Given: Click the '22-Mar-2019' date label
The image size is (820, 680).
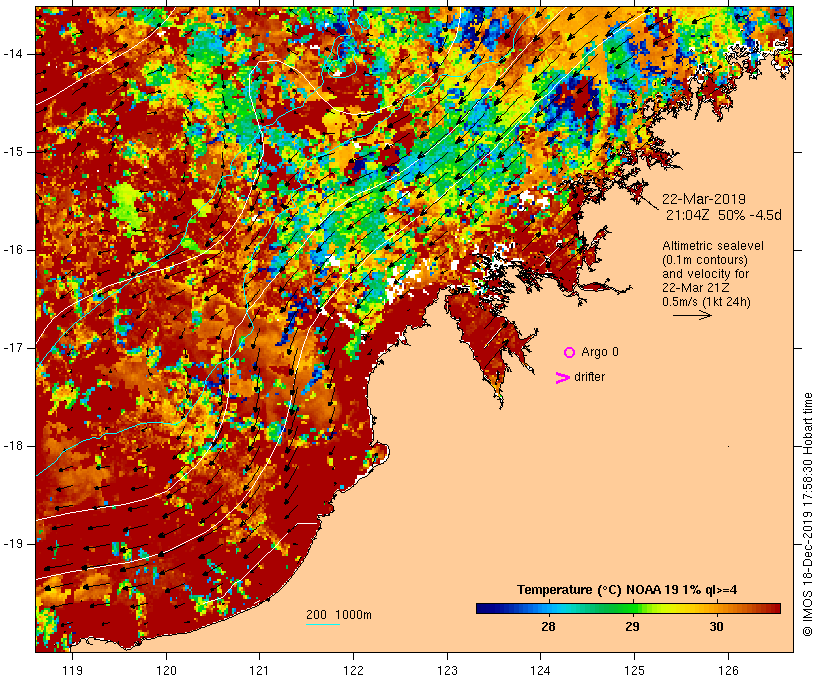Looking at the screenshot, I should pyautogui.click(x=703, y=199).
